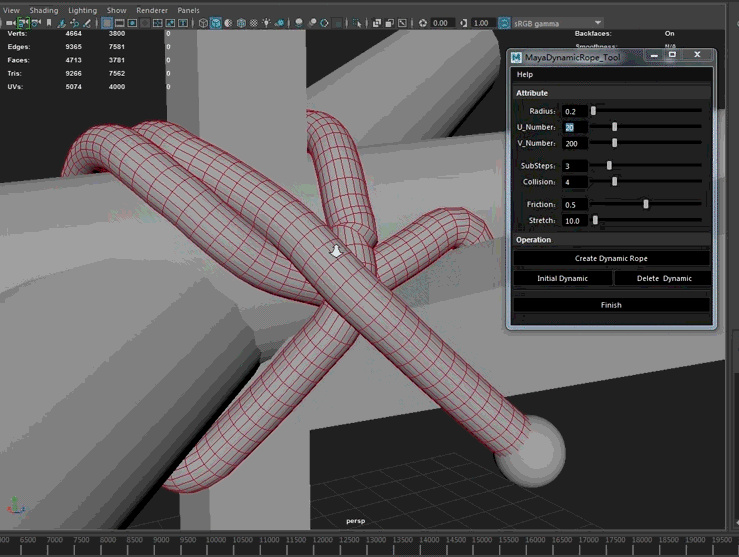Click the Delete Dynamic button

664,278
